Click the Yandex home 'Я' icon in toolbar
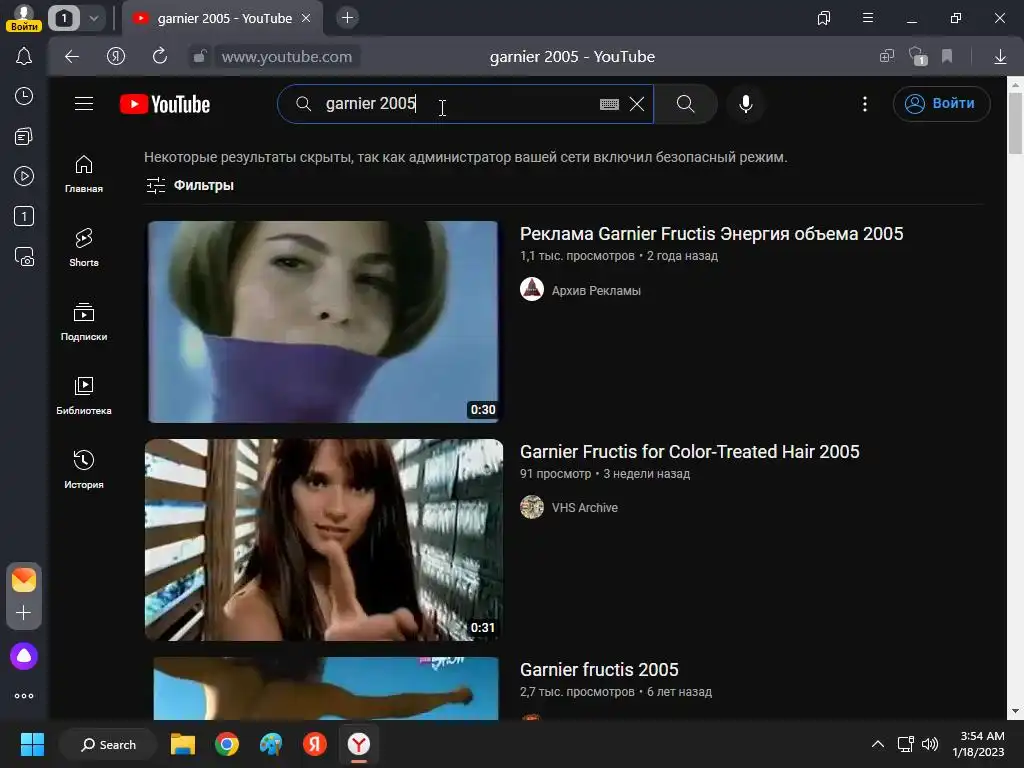 (x=116, y=57)
